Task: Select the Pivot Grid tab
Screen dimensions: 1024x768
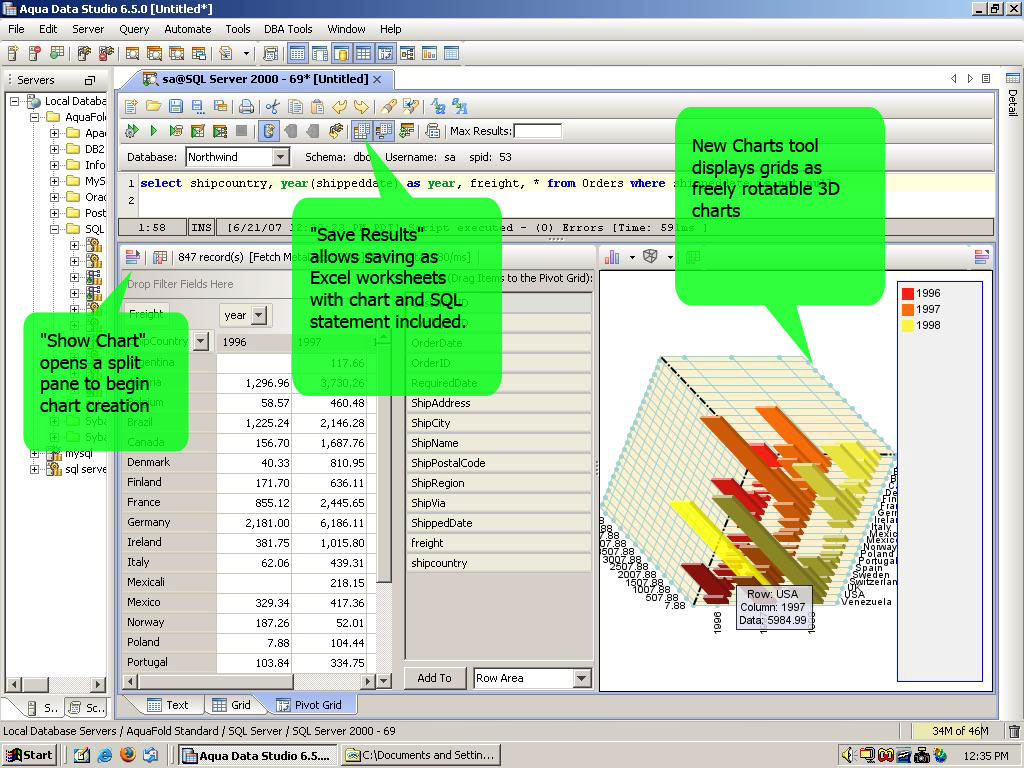Action: coord(309,705)
